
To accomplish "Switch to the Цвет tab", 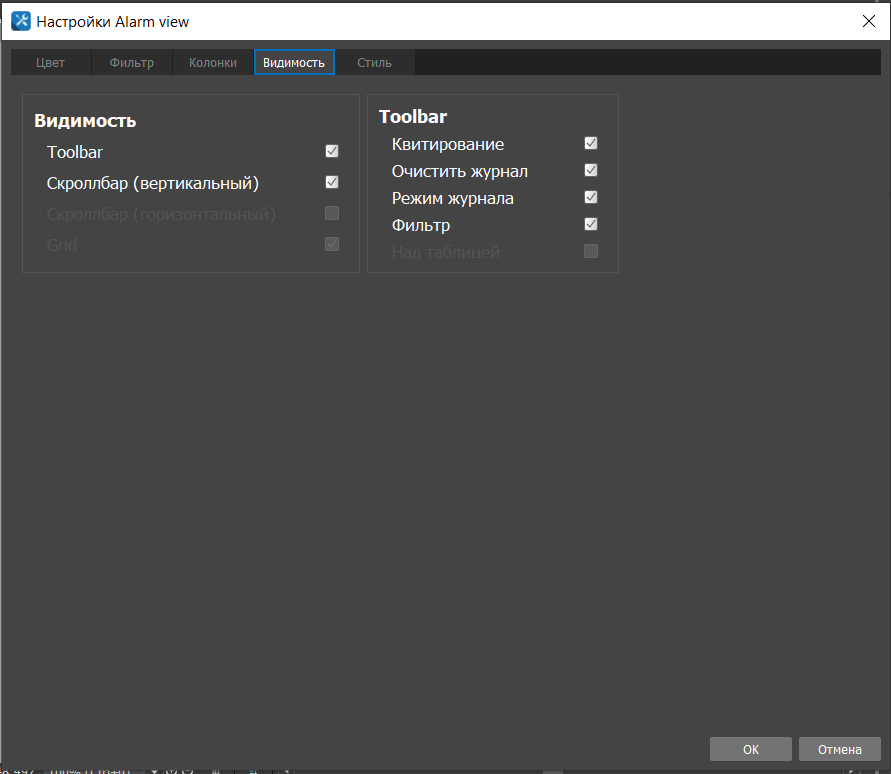I will pyautogui.click(x=51, y=63).
